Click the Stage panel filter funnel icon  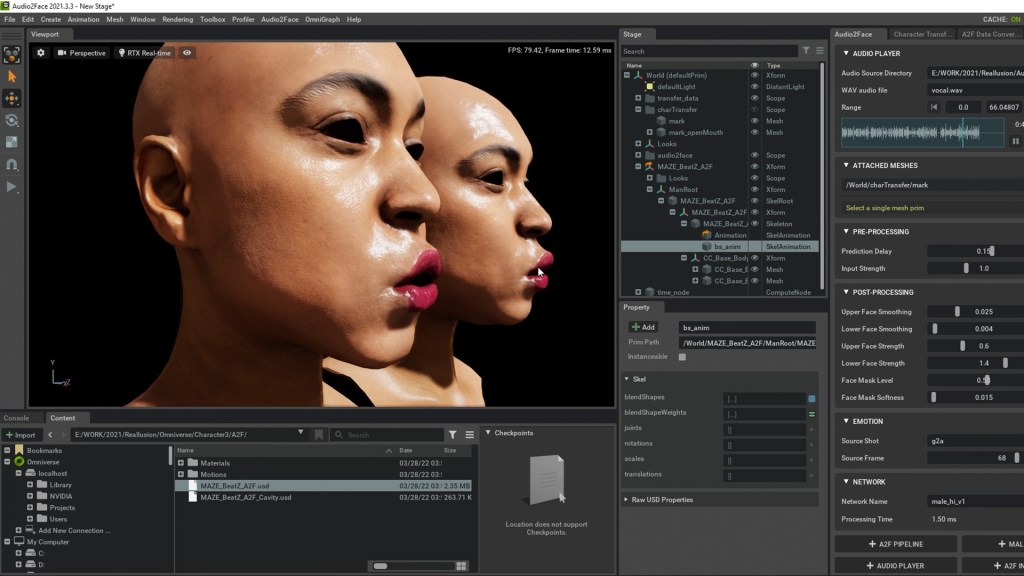[x=807, y=51]
